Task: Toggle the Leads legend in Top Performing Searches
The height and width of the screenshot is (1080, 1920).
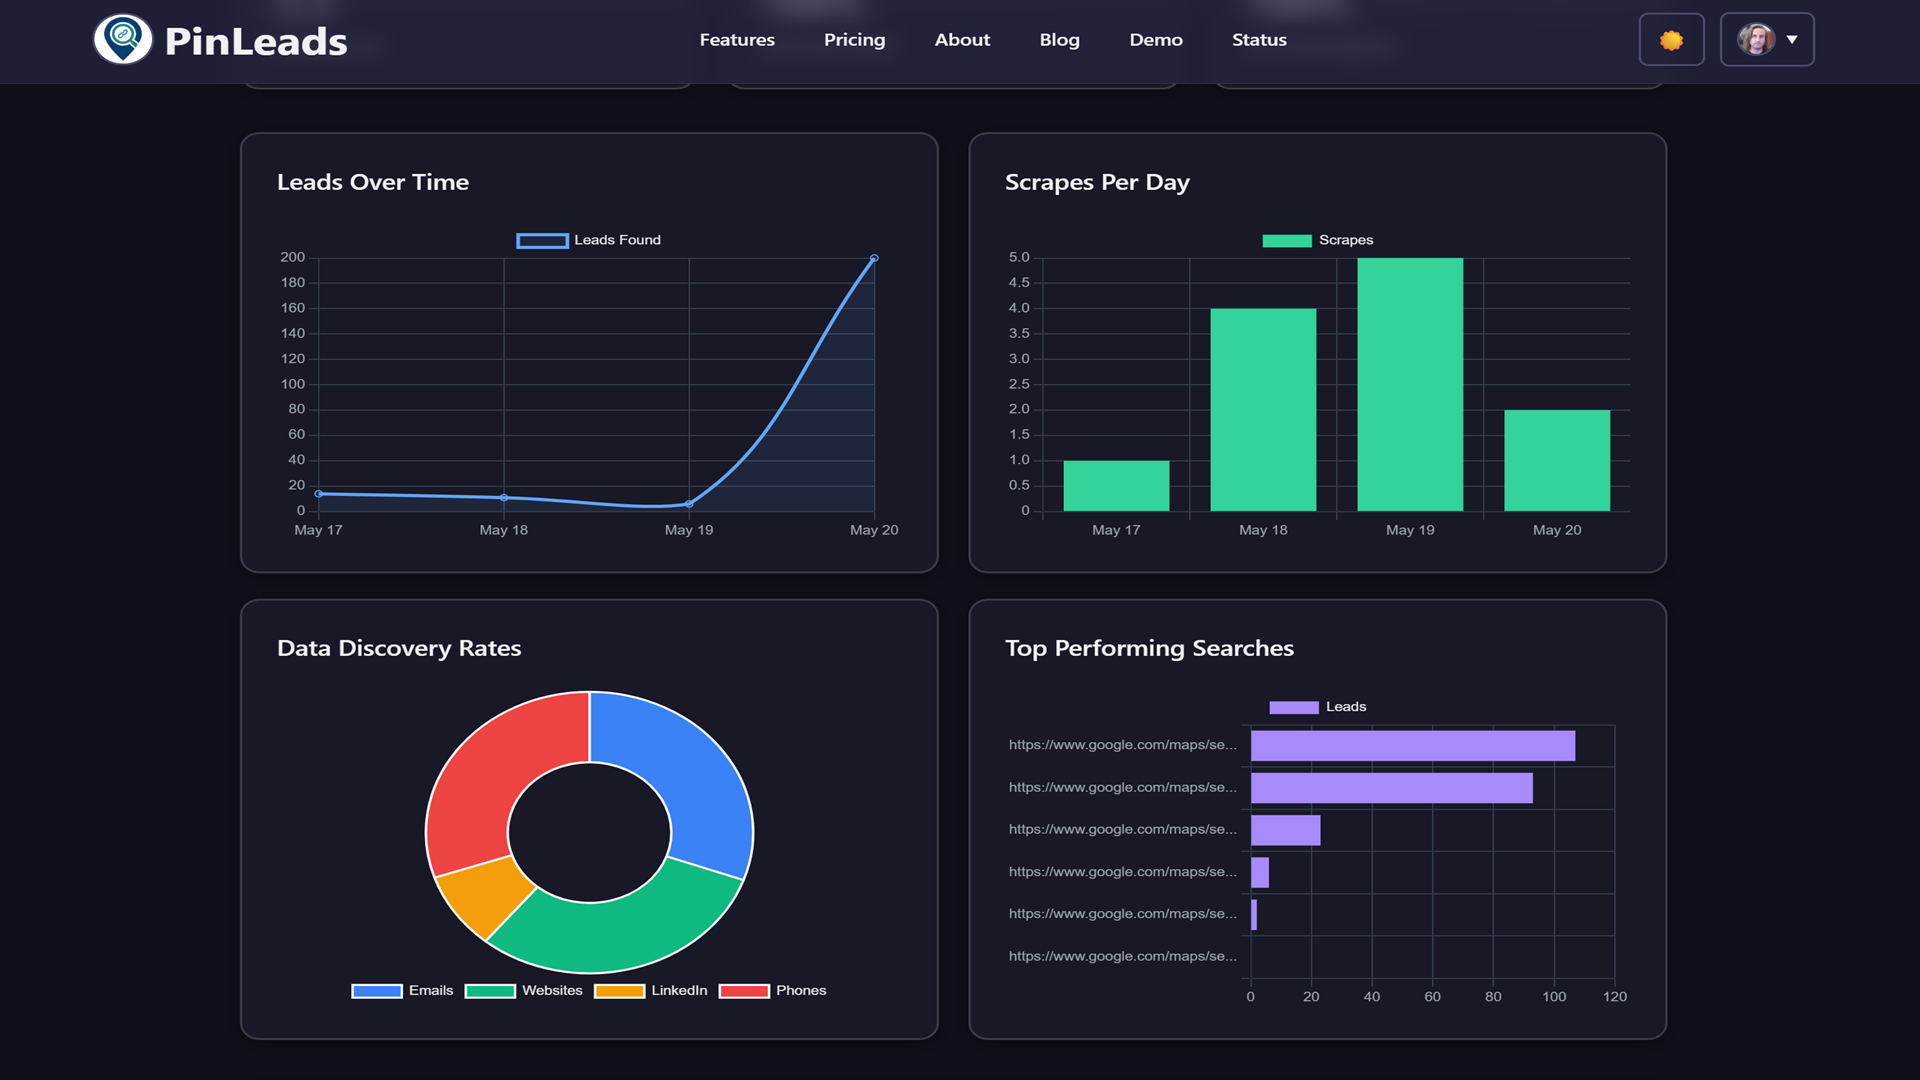Action: 1318,707
